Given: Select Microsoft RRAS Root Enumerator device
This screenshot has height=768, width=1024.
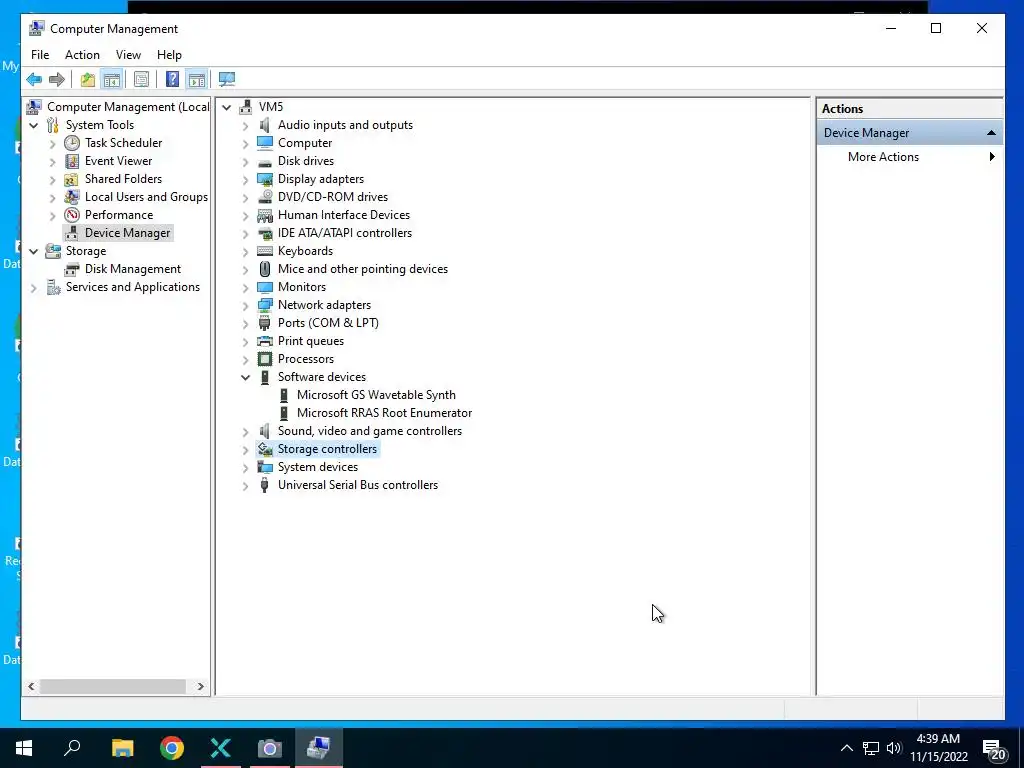Looking at the screenshot, I should tap(384, 413).
